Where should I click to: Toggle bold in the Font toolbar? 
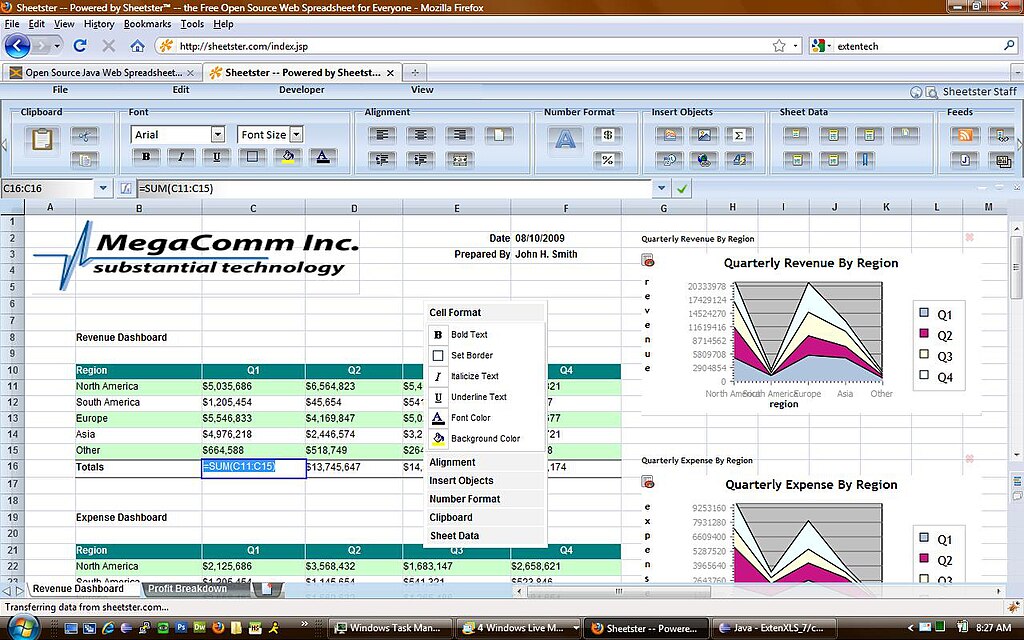click(146, 157)
